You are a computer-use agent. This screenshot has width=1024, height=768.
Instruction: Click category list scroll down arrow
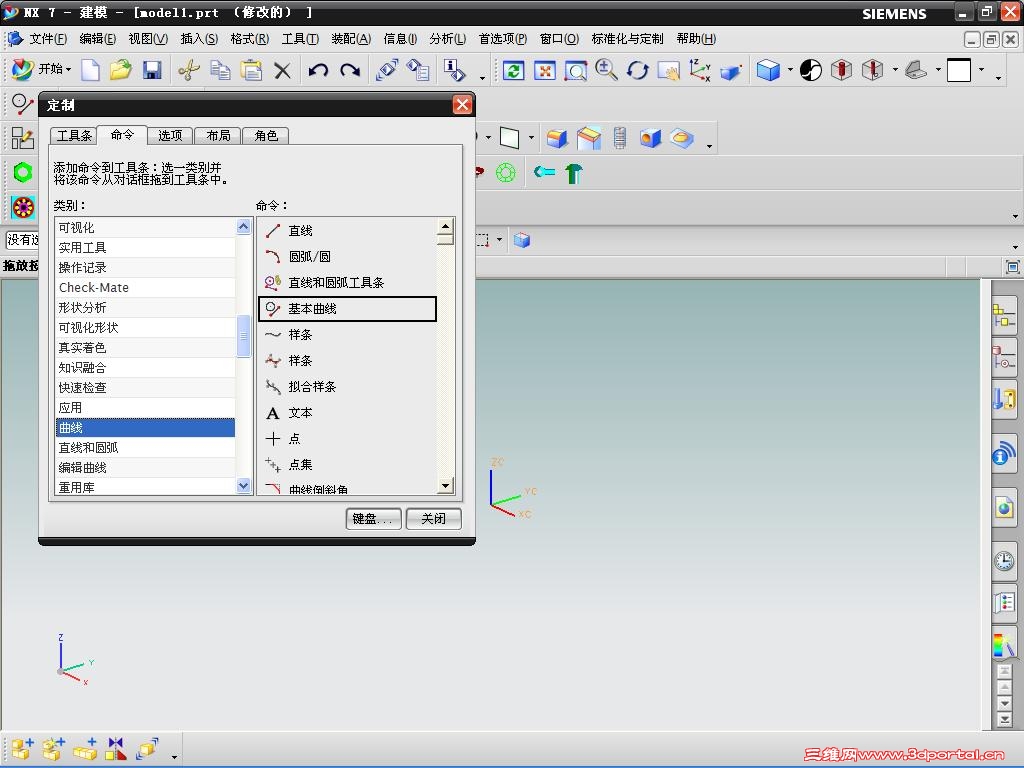[x=244, y=486]
